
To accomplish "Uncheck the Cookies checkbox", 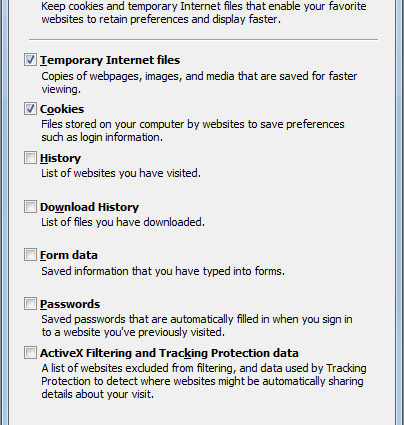I will 30,109.
